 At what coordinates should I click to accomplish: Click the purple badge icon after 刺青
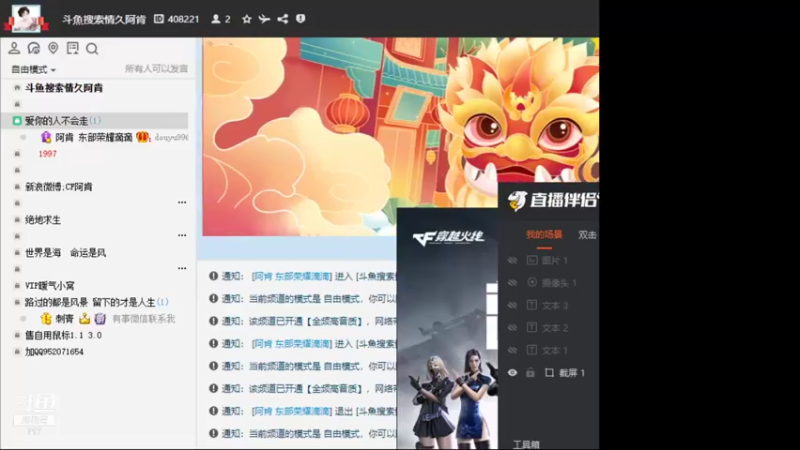(x=100, y=319)
